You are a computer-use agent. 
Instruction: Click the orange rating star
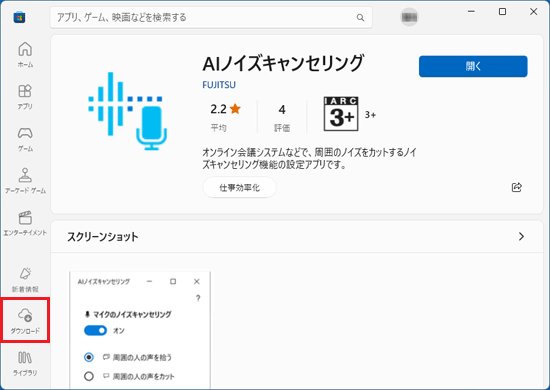[x=235, y=109]
